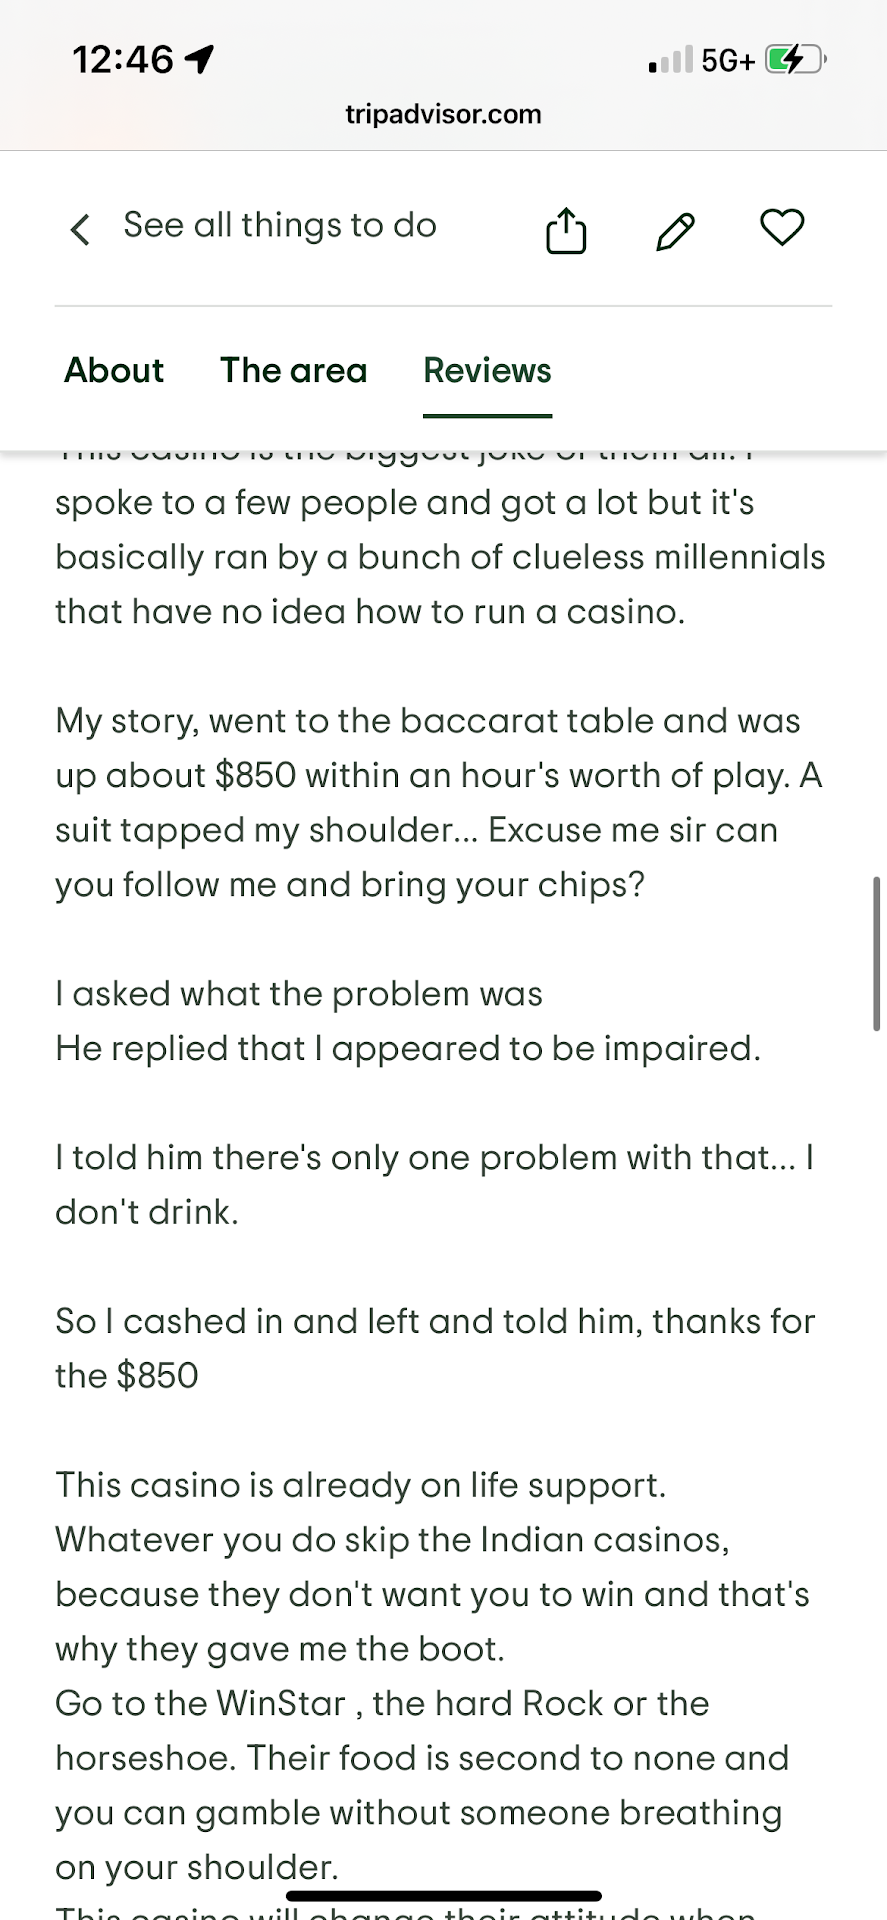
Task: Tap the location arrow in status bar
Action: tap(200, 60)
